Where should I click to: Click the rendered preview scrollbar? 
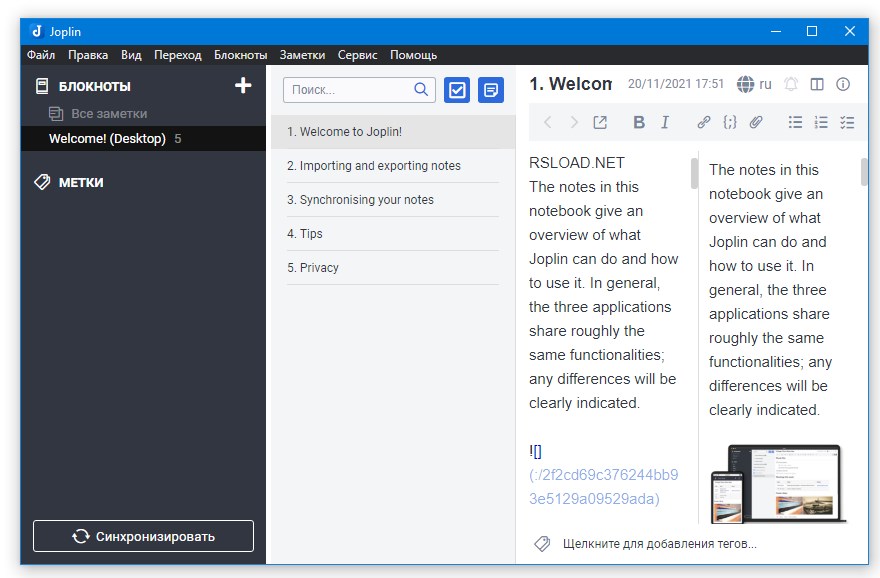(864, 172)
